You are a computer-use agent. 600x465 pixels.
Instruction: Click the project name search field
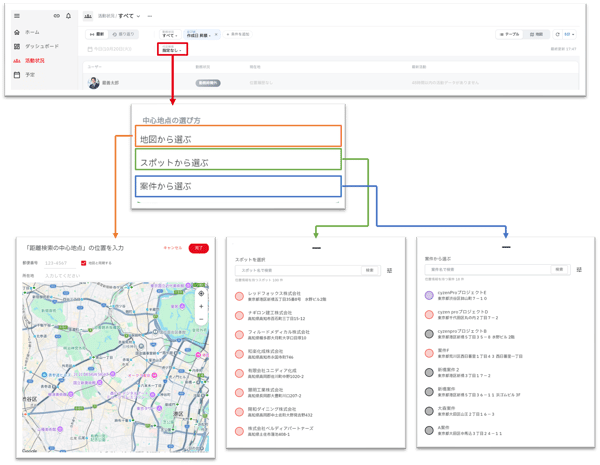click(488, 270)
